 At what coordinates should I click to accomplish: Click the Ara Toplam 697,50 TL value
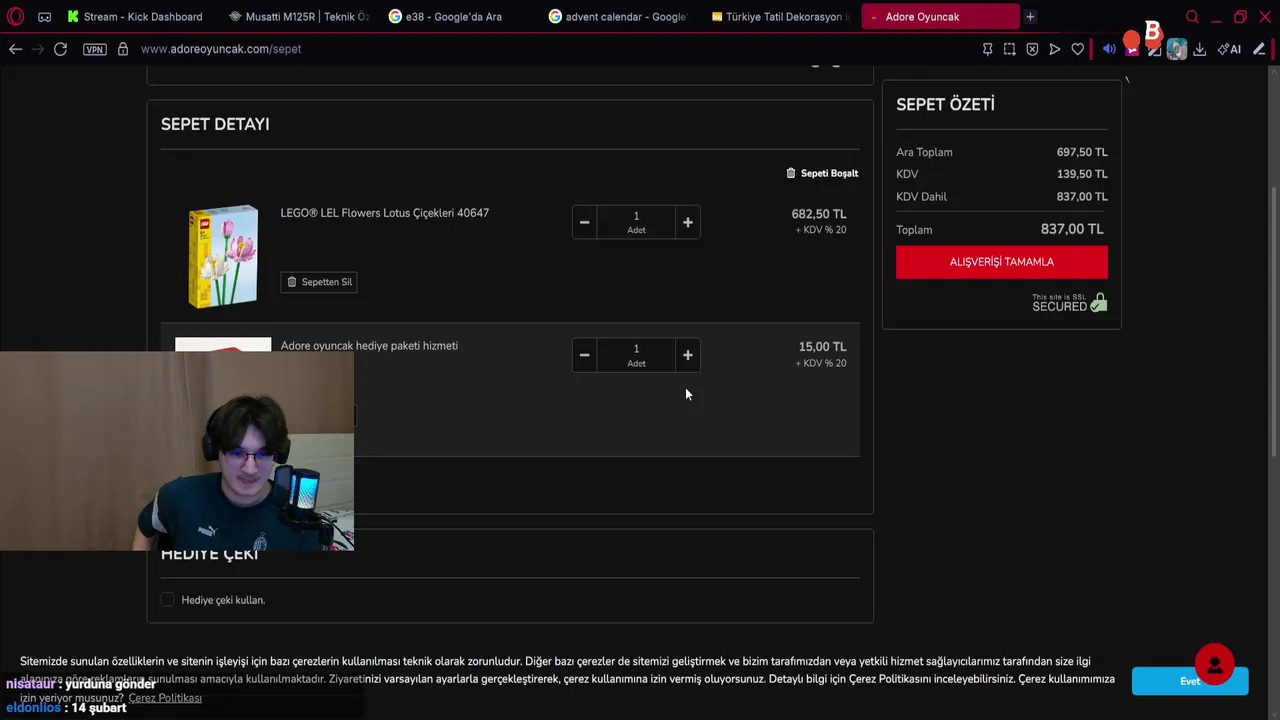coord(1082,152)
